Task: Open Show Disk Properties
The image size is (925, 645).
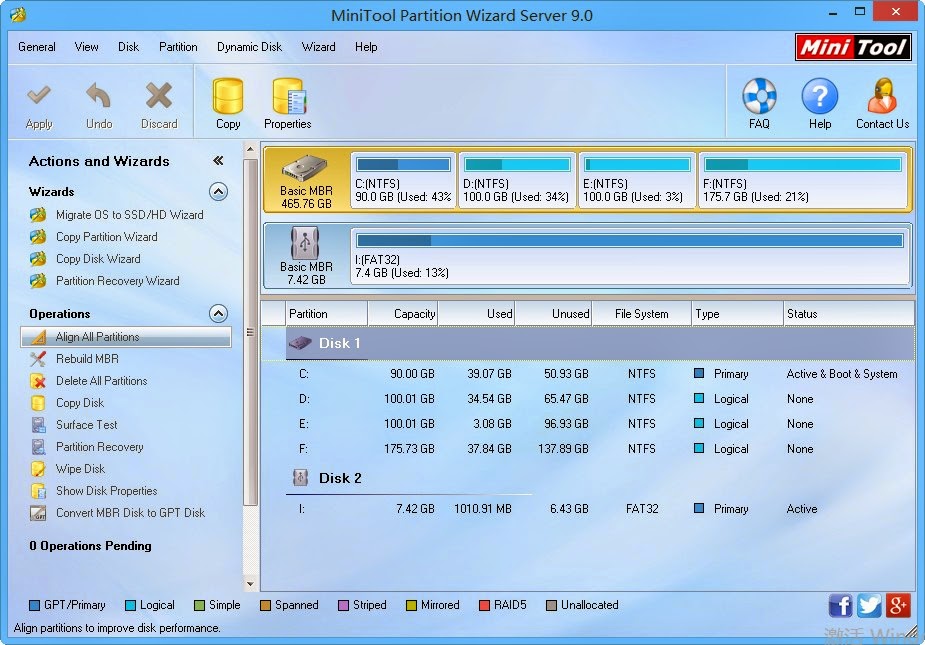Action: tap(106, 491)
